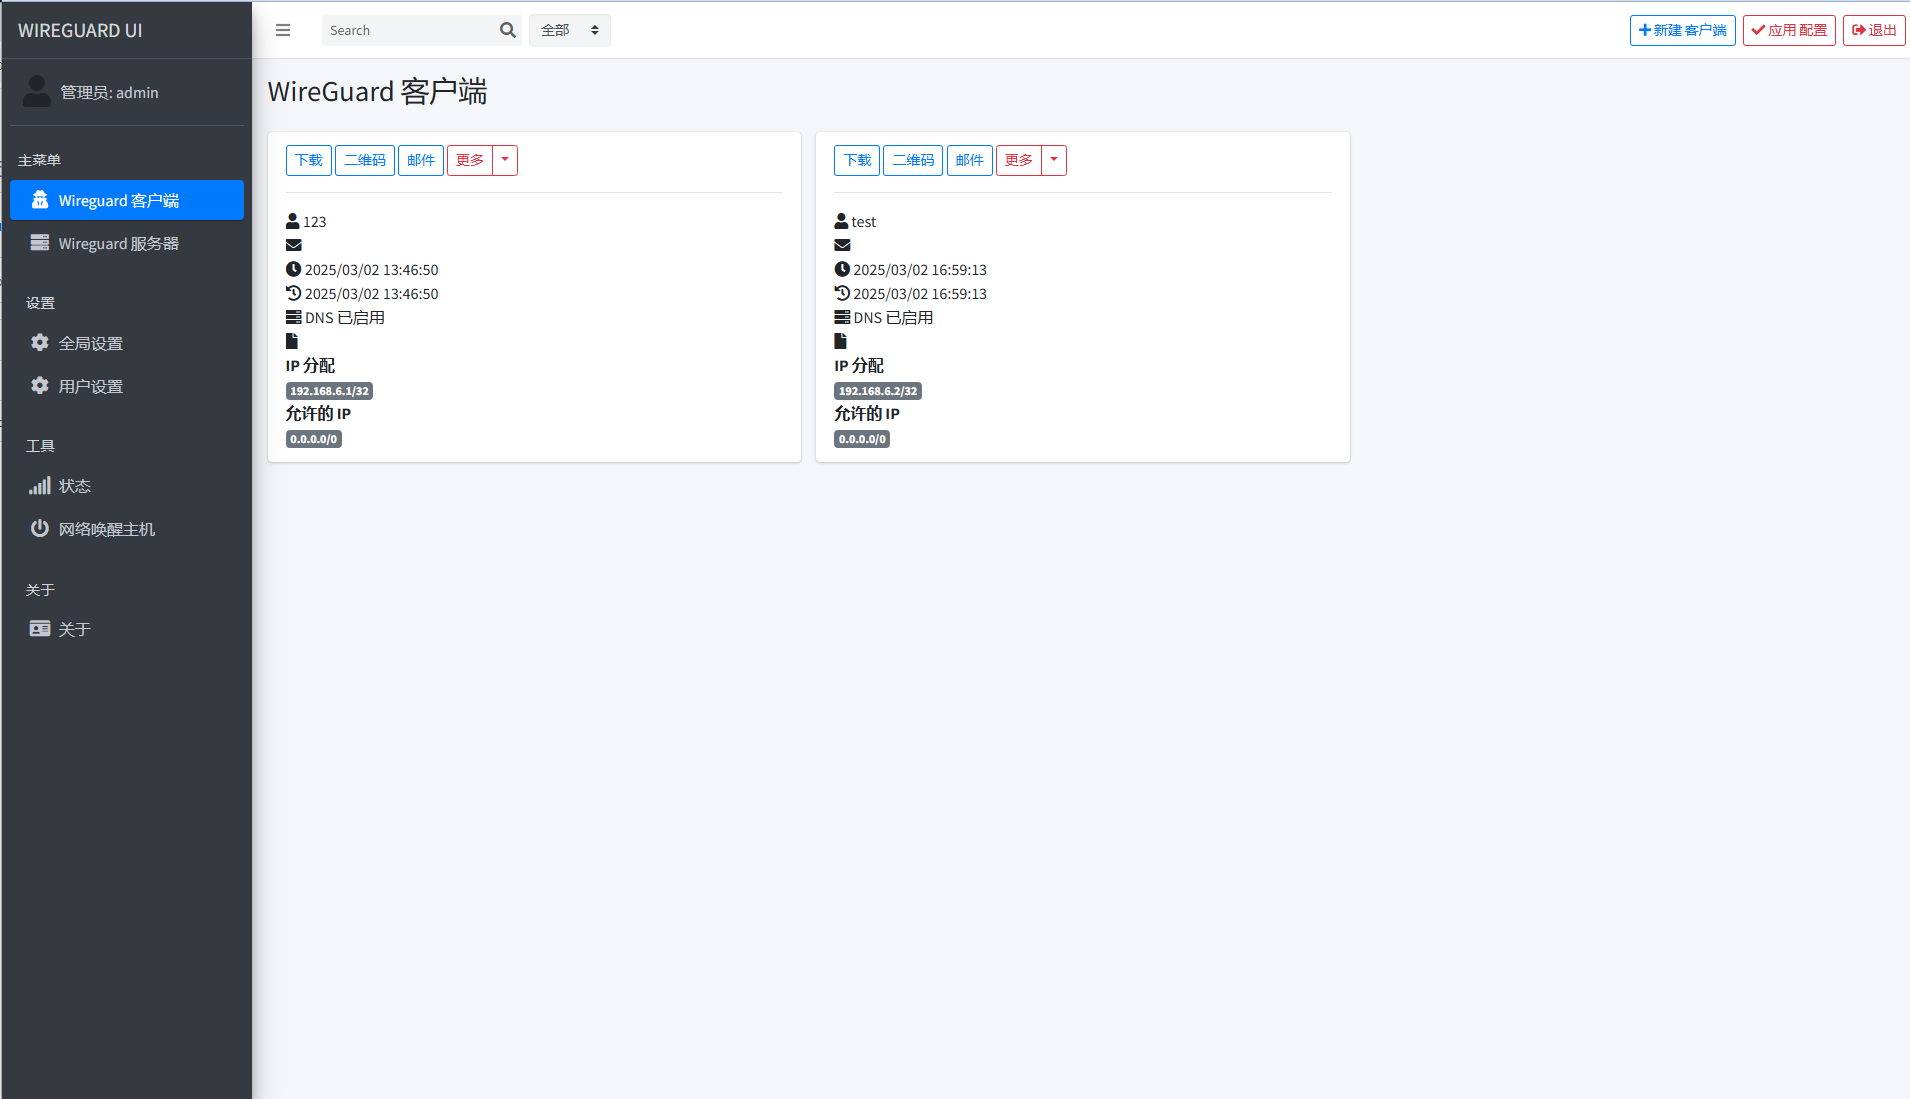Show 二维码 for client test
Screen dimensions: 1910x1099
[913, 160]
